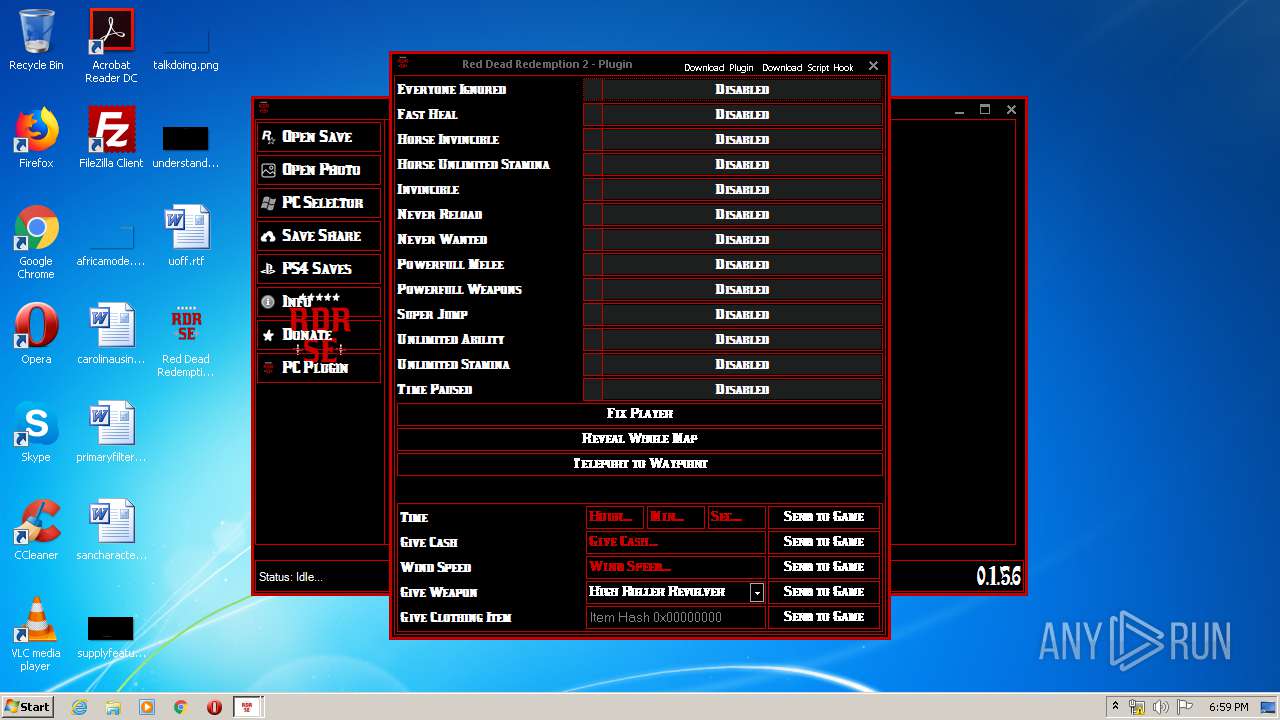Open talkdoing.png file on desktop

pos(186,46)
